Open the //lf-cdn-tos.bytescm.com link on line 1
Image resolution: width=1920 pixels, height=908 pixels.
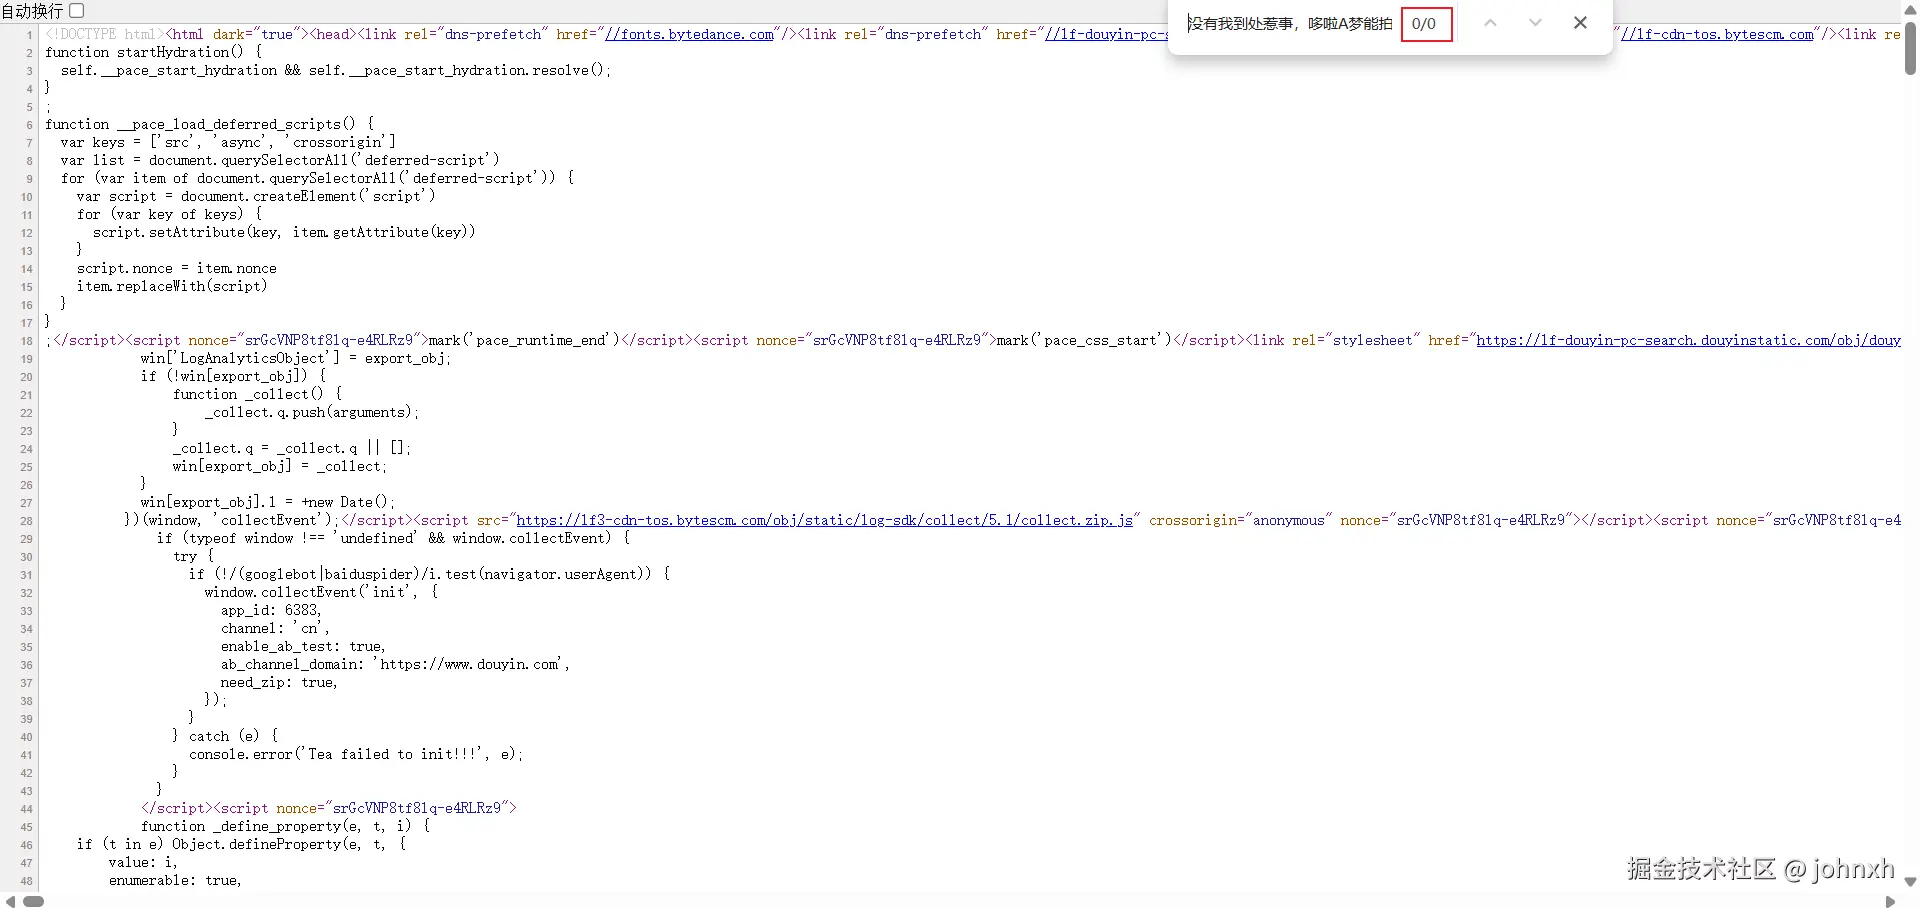1717,34
